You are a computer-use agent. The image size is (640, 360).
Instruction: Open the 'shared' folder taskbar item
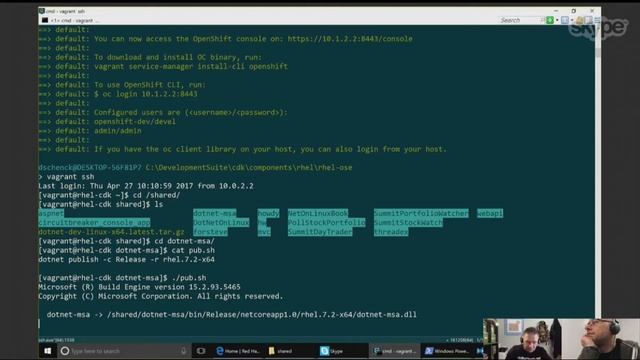289,351
